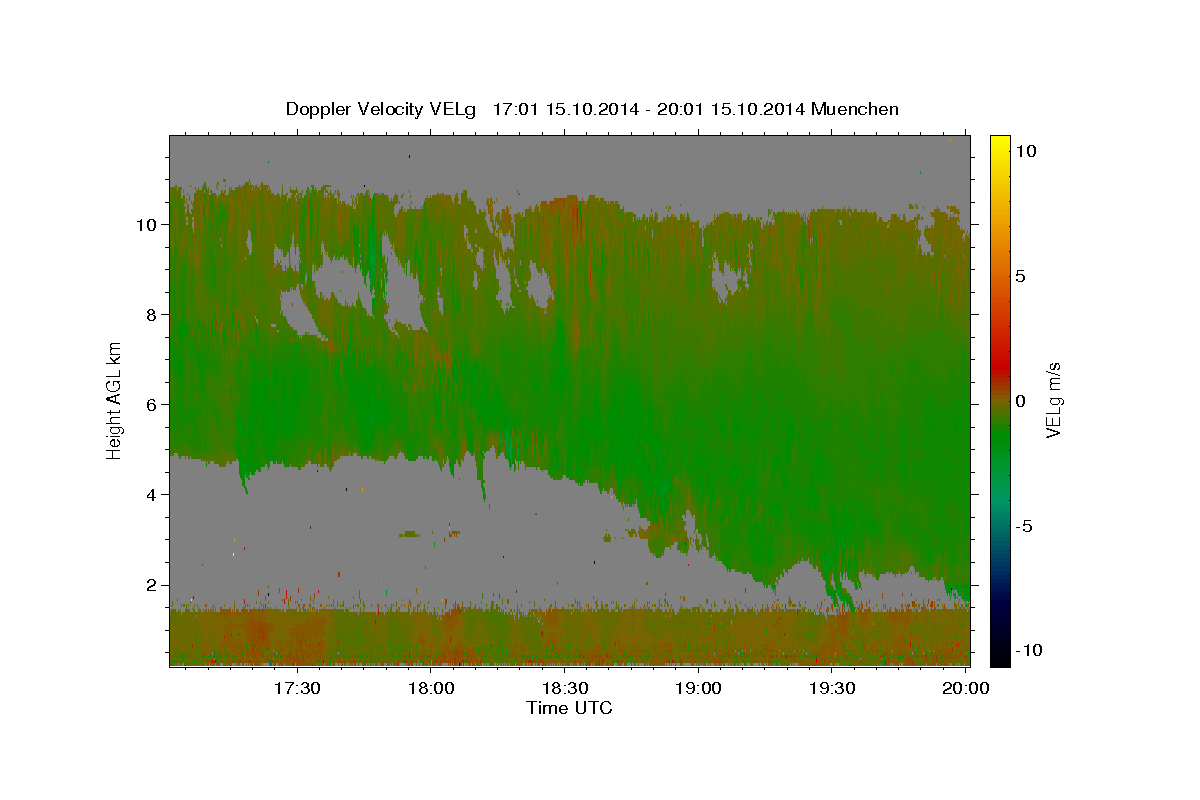Viewport: 1200px width, 800px height.
Task: Click the height axis label '4'
Action: coord(151,494)
